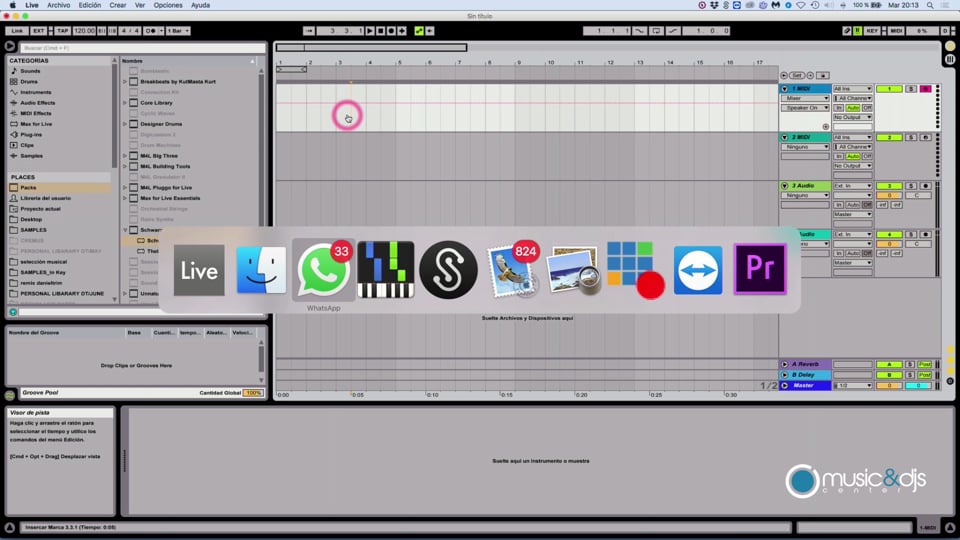Open Spotlight search in menu bar

[929, 5]
